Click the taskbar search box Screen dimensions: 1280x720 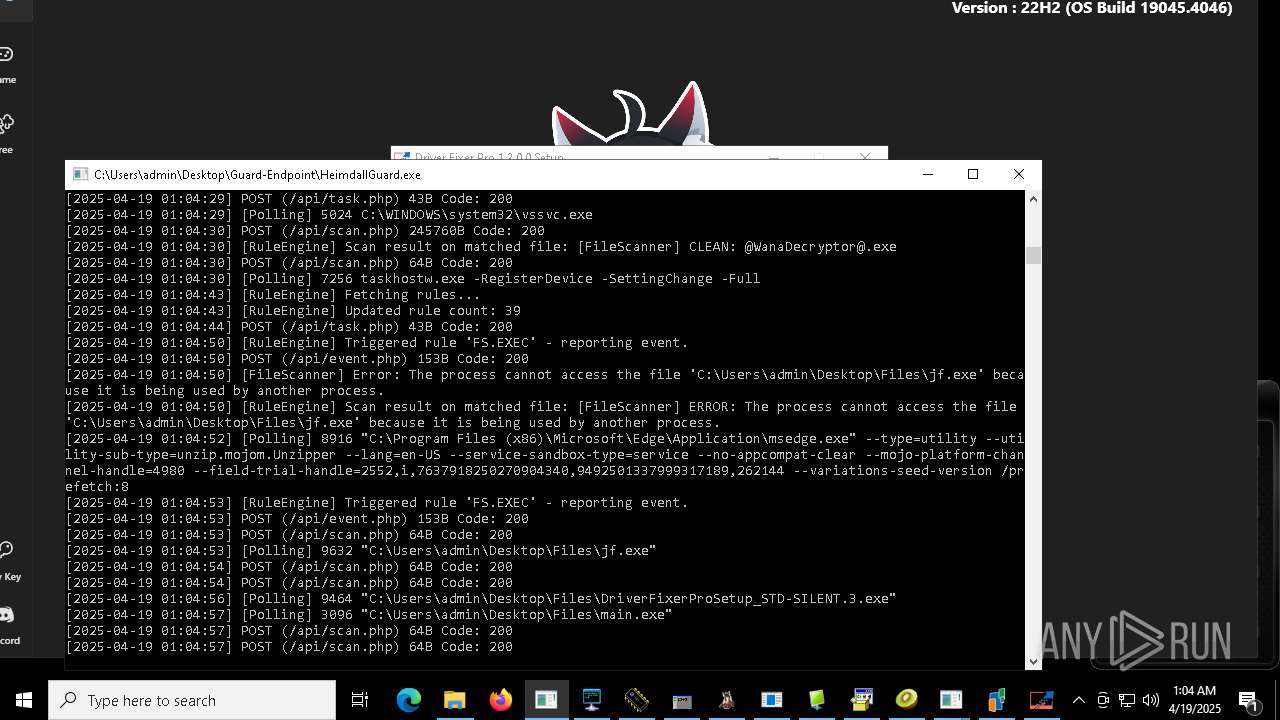(192, 700)
